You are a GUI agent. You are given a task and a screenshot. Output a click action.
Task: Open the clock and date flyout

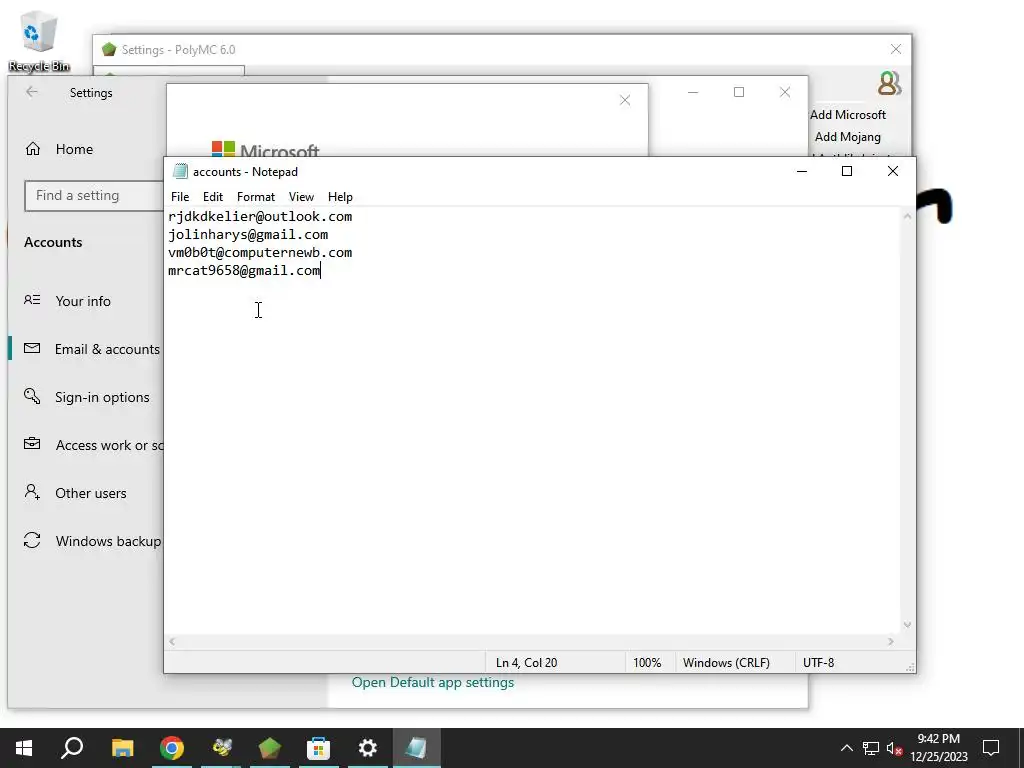point(938,748)
